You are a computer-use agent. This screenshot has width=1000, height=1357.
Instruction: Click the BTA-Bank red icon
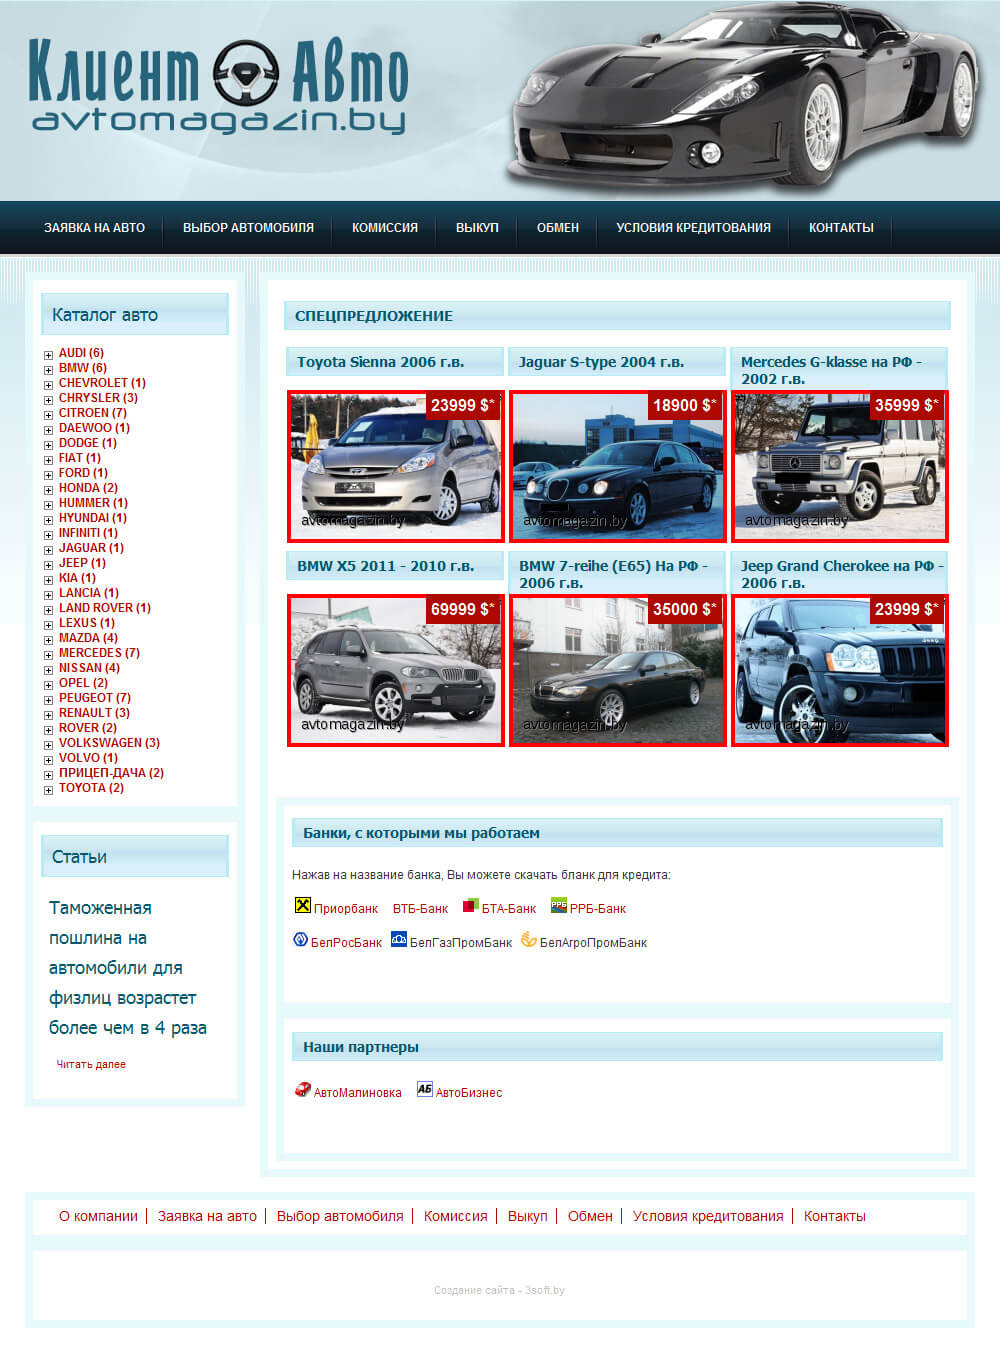(470, 905)
